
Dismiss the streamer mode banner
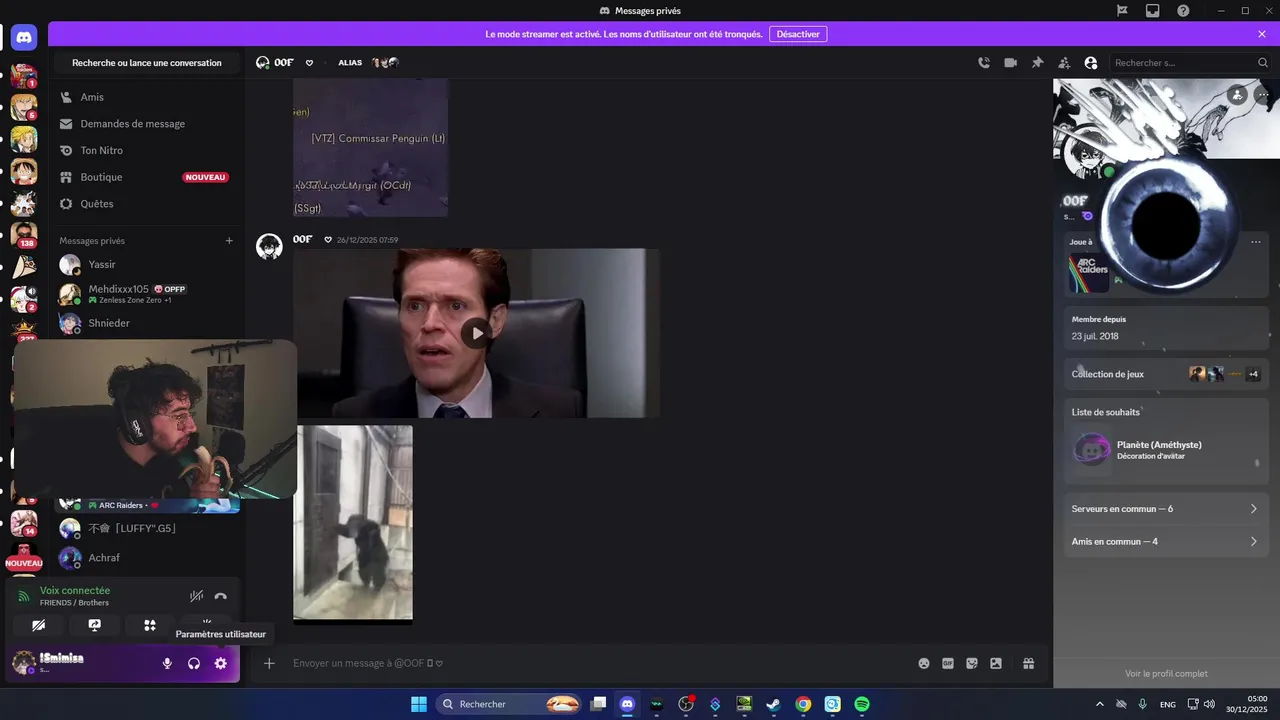click(x=1262, y=34)
